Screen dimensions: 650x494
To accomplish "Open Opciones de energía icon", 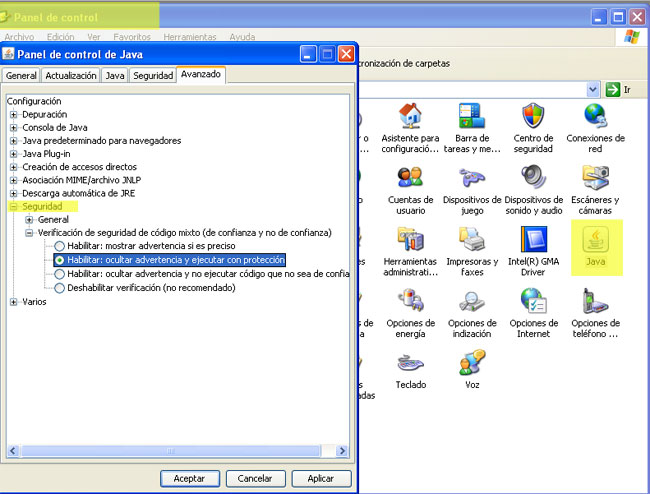I will (x=410, y=300).
